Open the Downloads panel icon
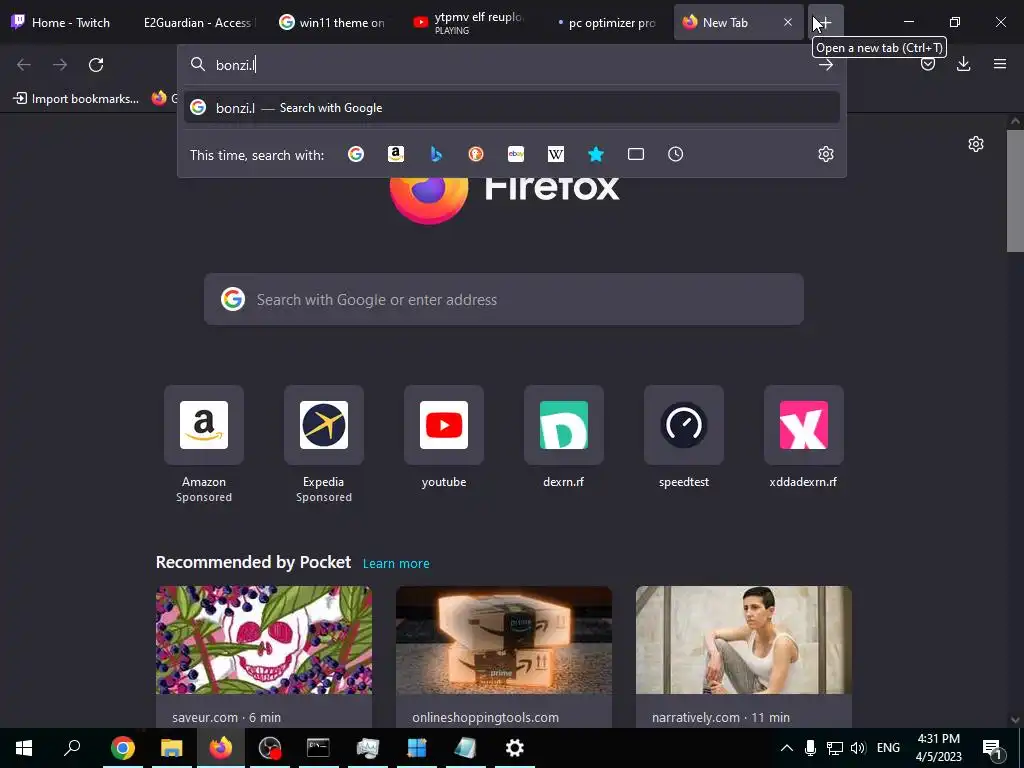Screen dimensions: 1024x768 coord(963,64)
